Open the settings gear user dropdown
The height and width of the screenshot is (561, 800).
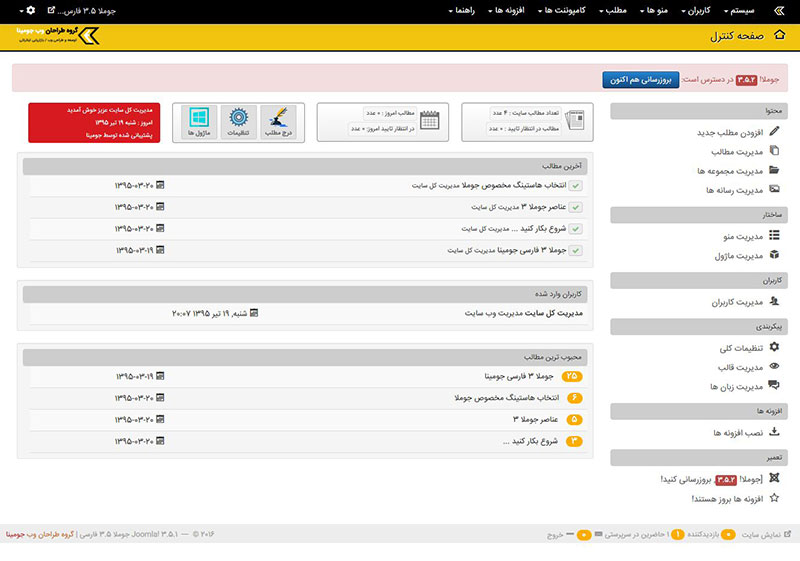(28, 10)
